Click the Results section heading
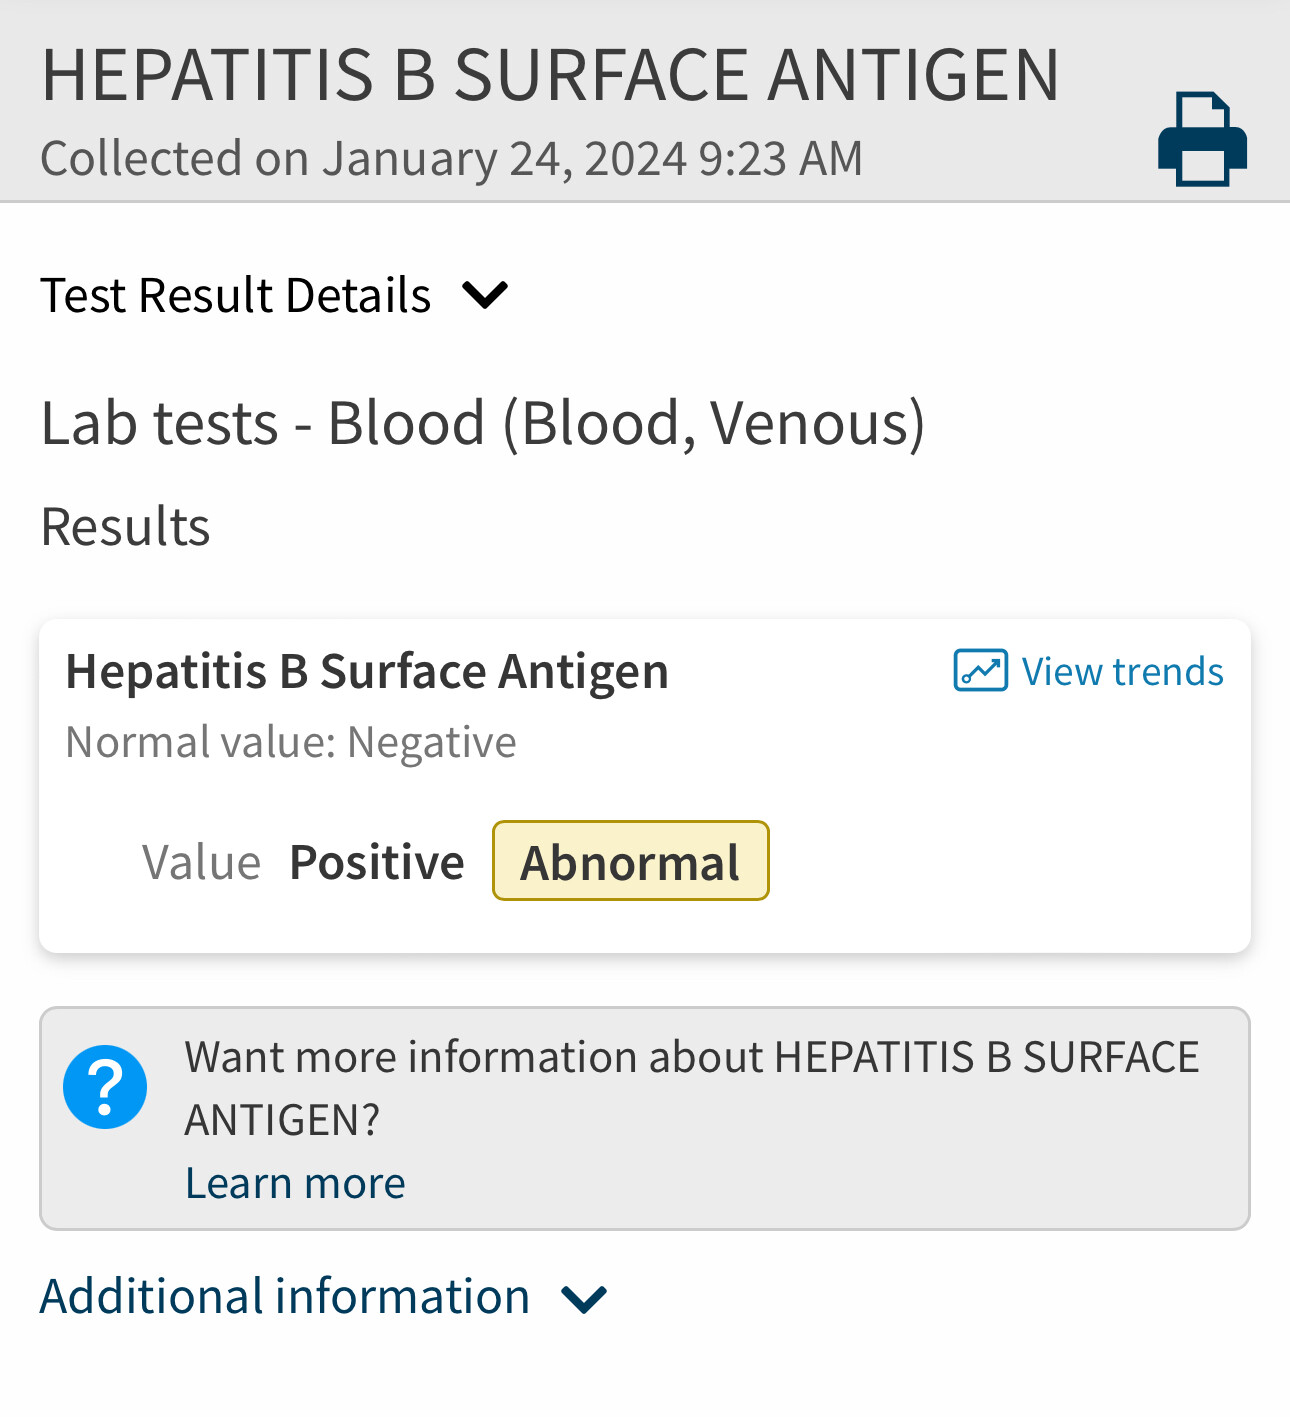This screenshot has width=1290, height=1417. point(125,527)
